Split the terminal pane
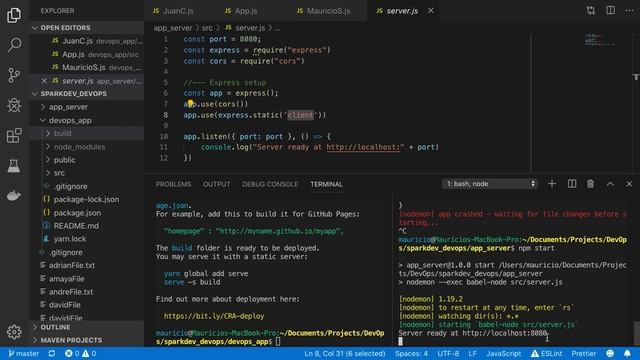The height and width of the screenshot is (360, 640). tap(572, 184)
